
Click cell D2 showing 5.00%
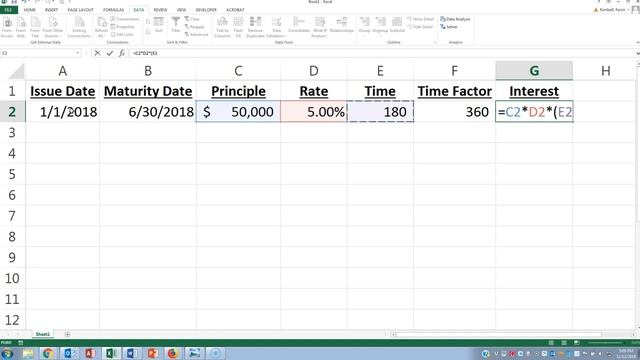(313, 111)
